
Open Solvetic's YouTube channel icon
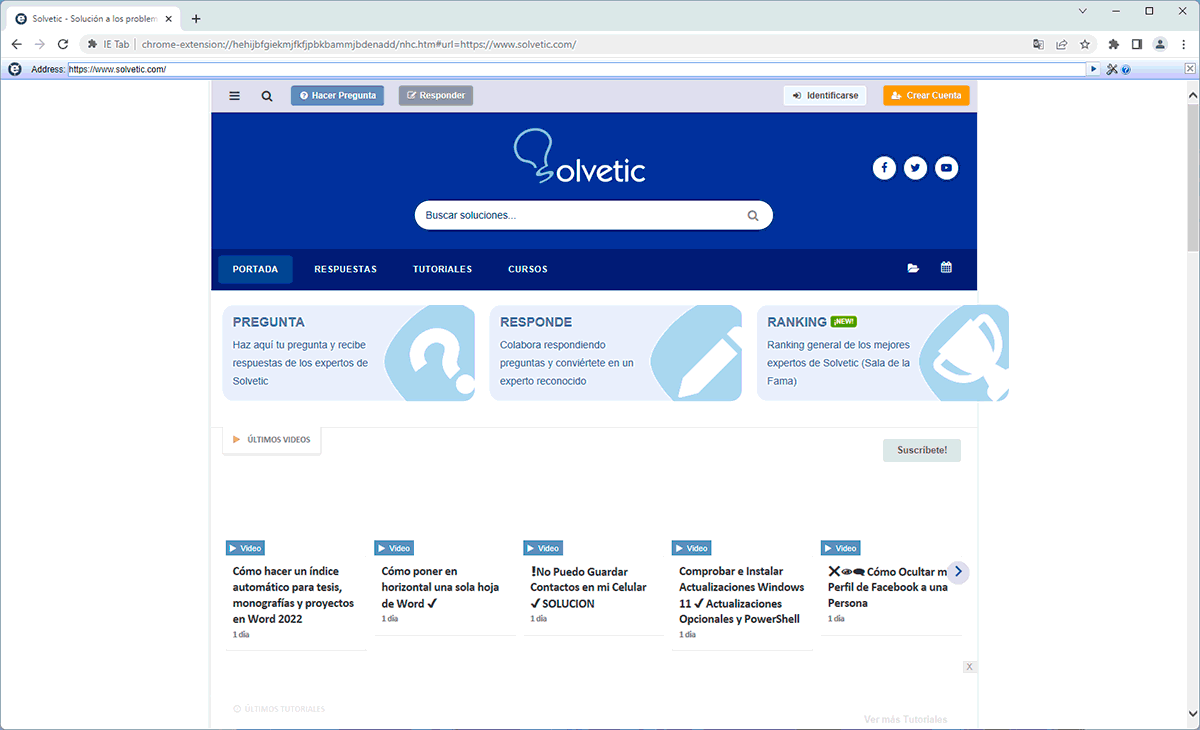coord(946,168)
